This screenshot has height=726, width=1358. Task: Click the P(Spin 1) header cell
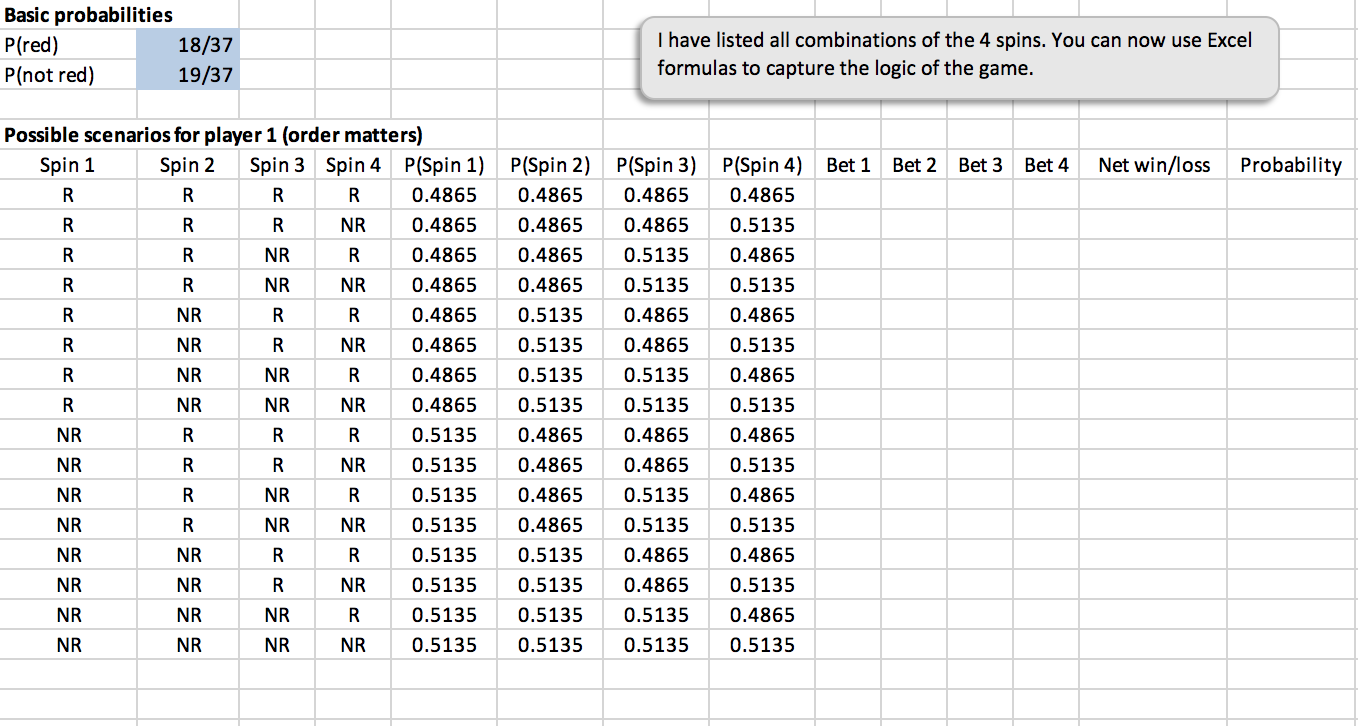click(444, 164)
